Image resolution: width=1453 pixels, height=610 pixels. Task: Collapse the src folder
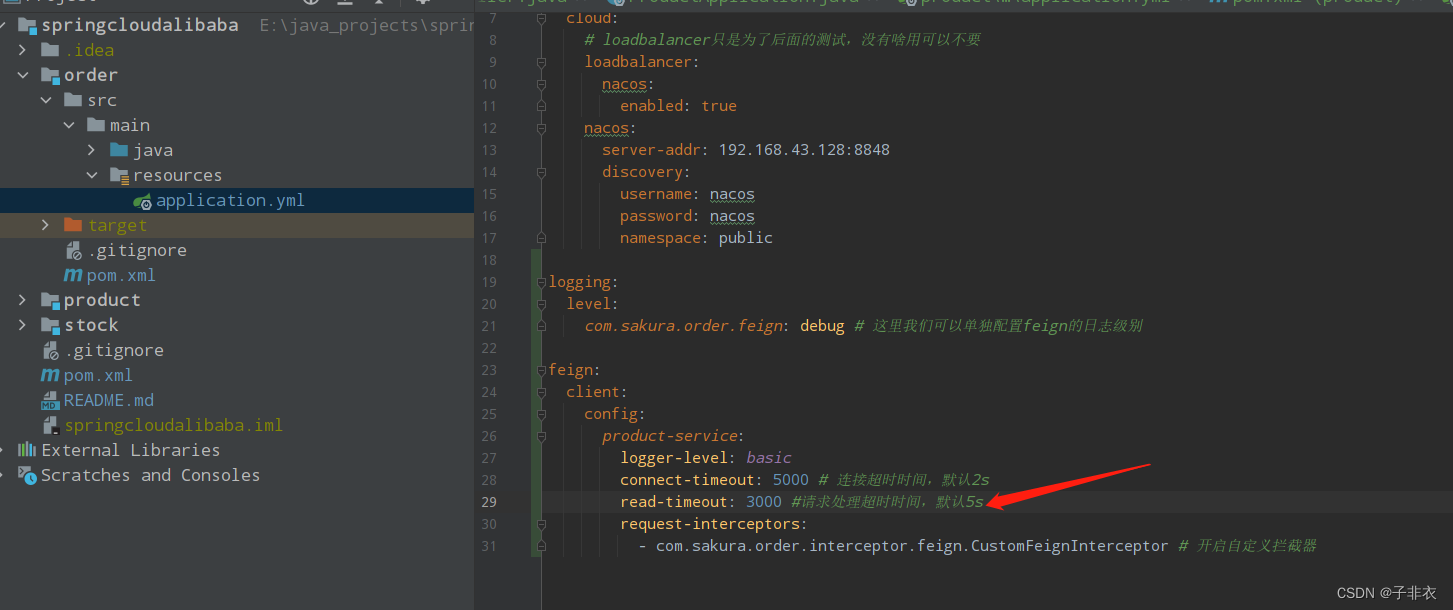point(46,99)
